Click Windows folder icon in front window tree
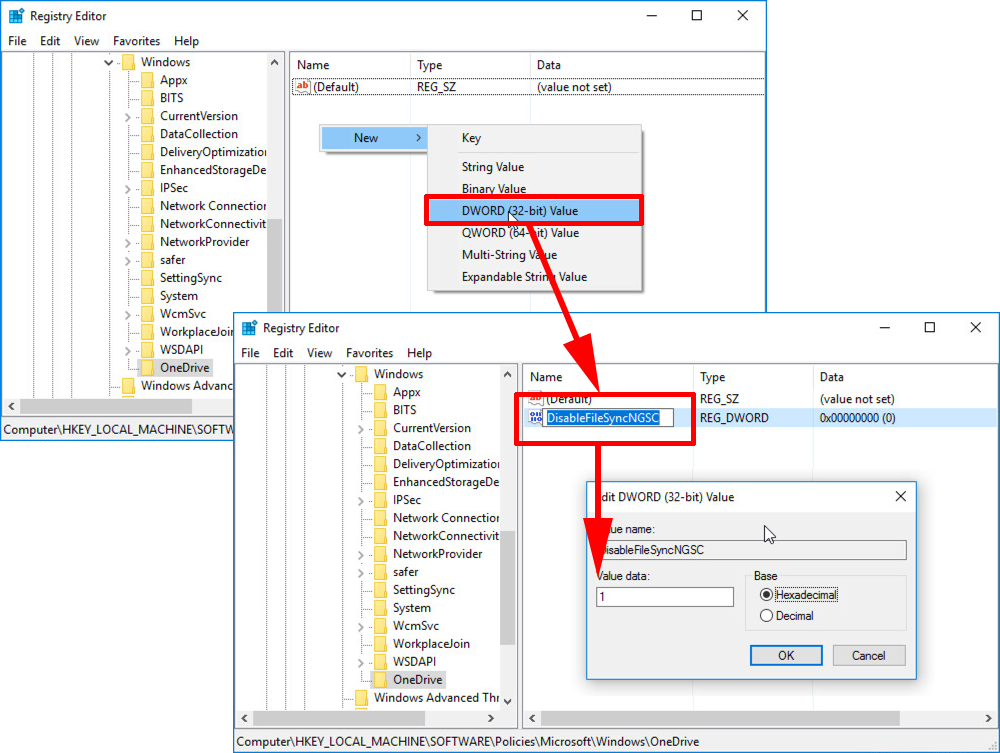Image resolution: width=1000 pixels, height=753 pixels. (x=361, y=374)
